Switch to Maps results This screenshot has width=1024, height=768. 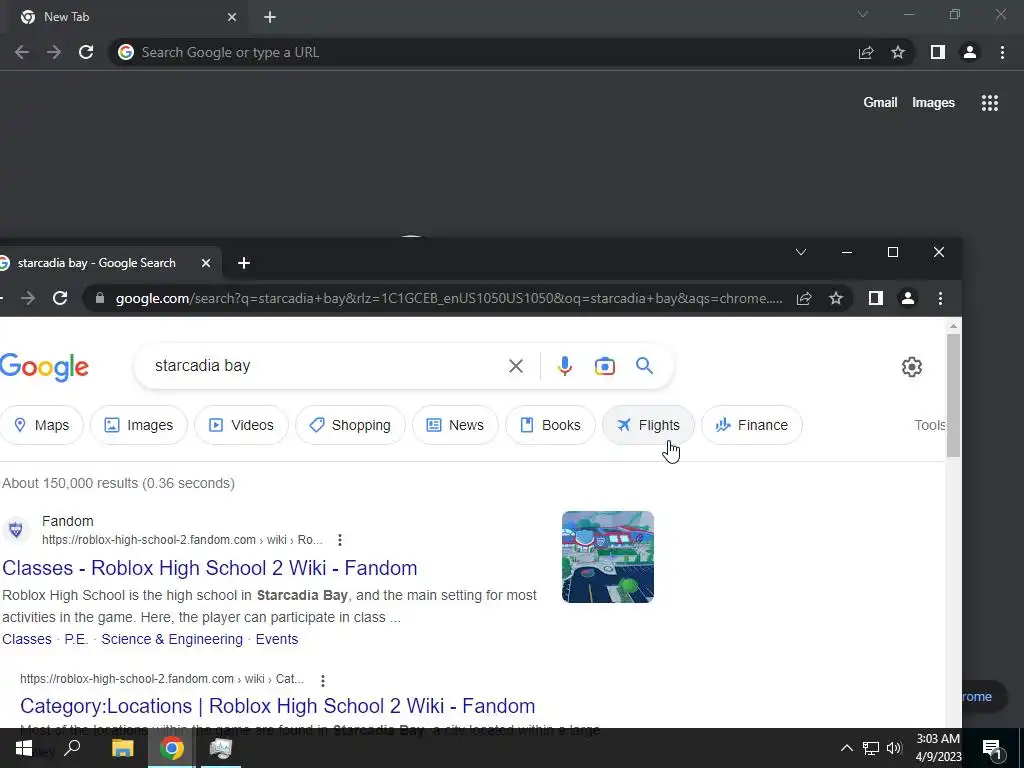42,425
